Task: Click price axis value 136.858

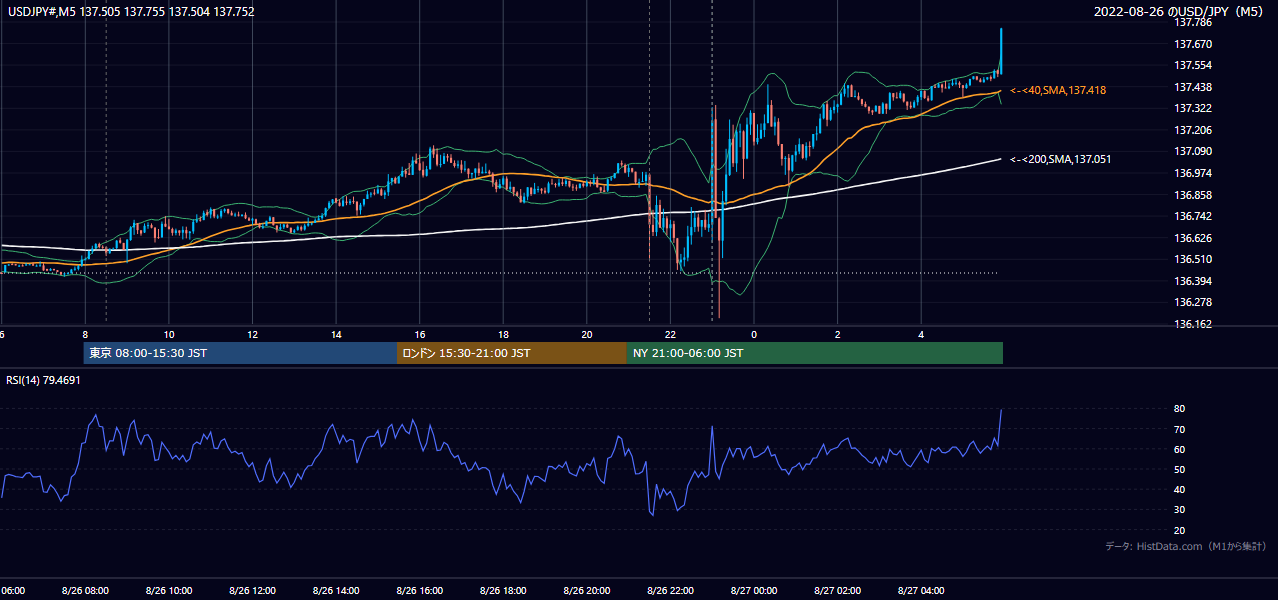Action: point(1193,195)
